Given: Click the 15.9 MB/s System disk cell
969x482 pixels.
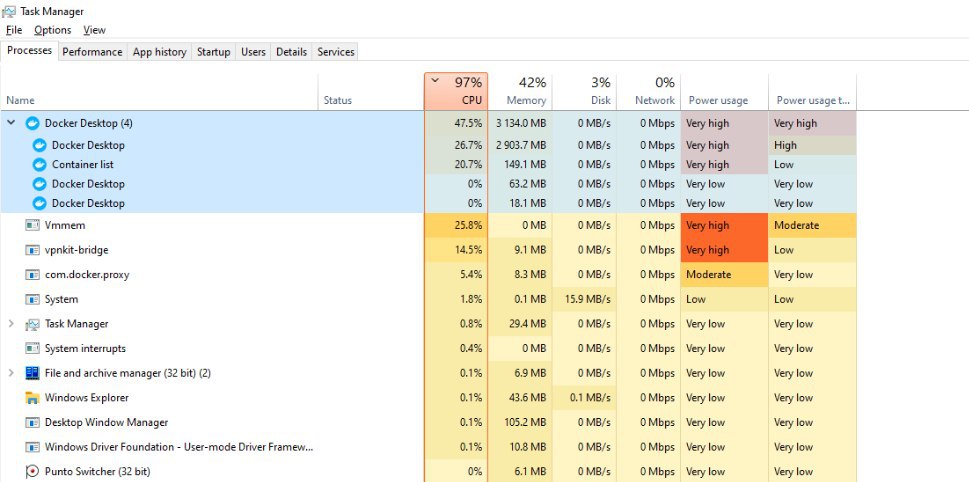Looking at the screenshot, I should point(585,300).
